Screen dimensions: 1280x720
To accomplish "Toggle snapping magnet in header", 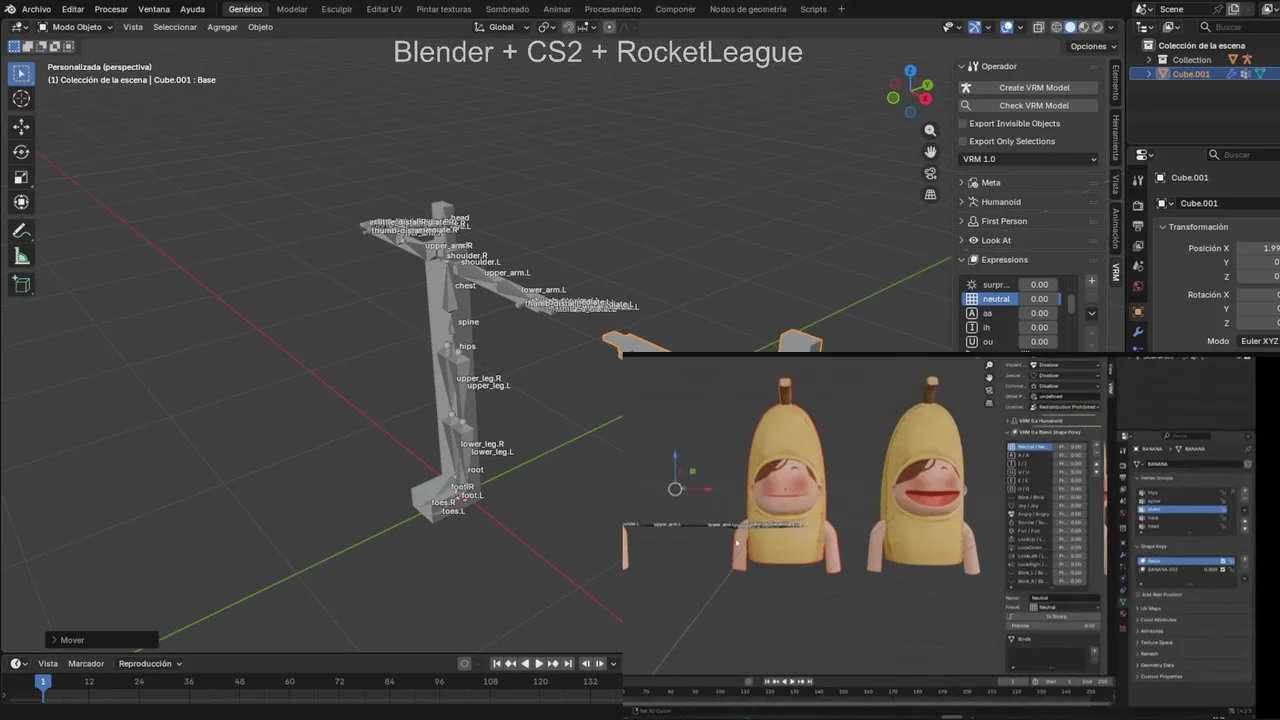I will pos(568,27).
